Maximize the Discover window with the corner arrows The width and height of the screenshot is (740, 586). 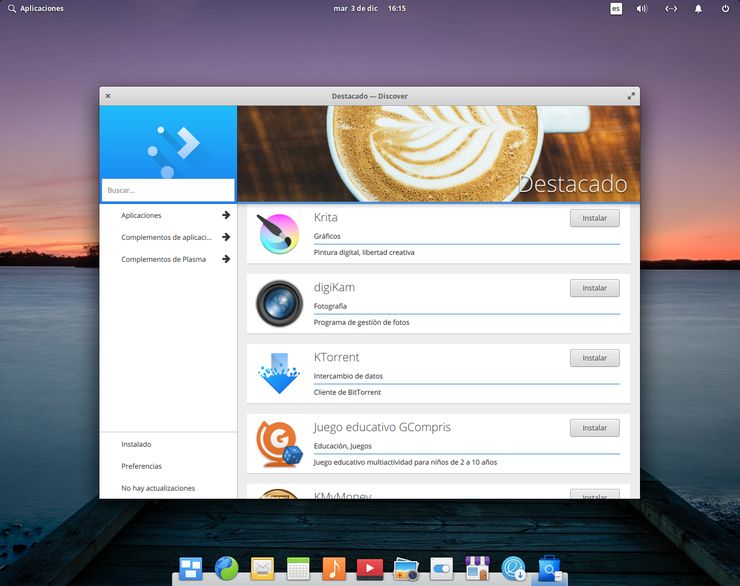[631, 96]
